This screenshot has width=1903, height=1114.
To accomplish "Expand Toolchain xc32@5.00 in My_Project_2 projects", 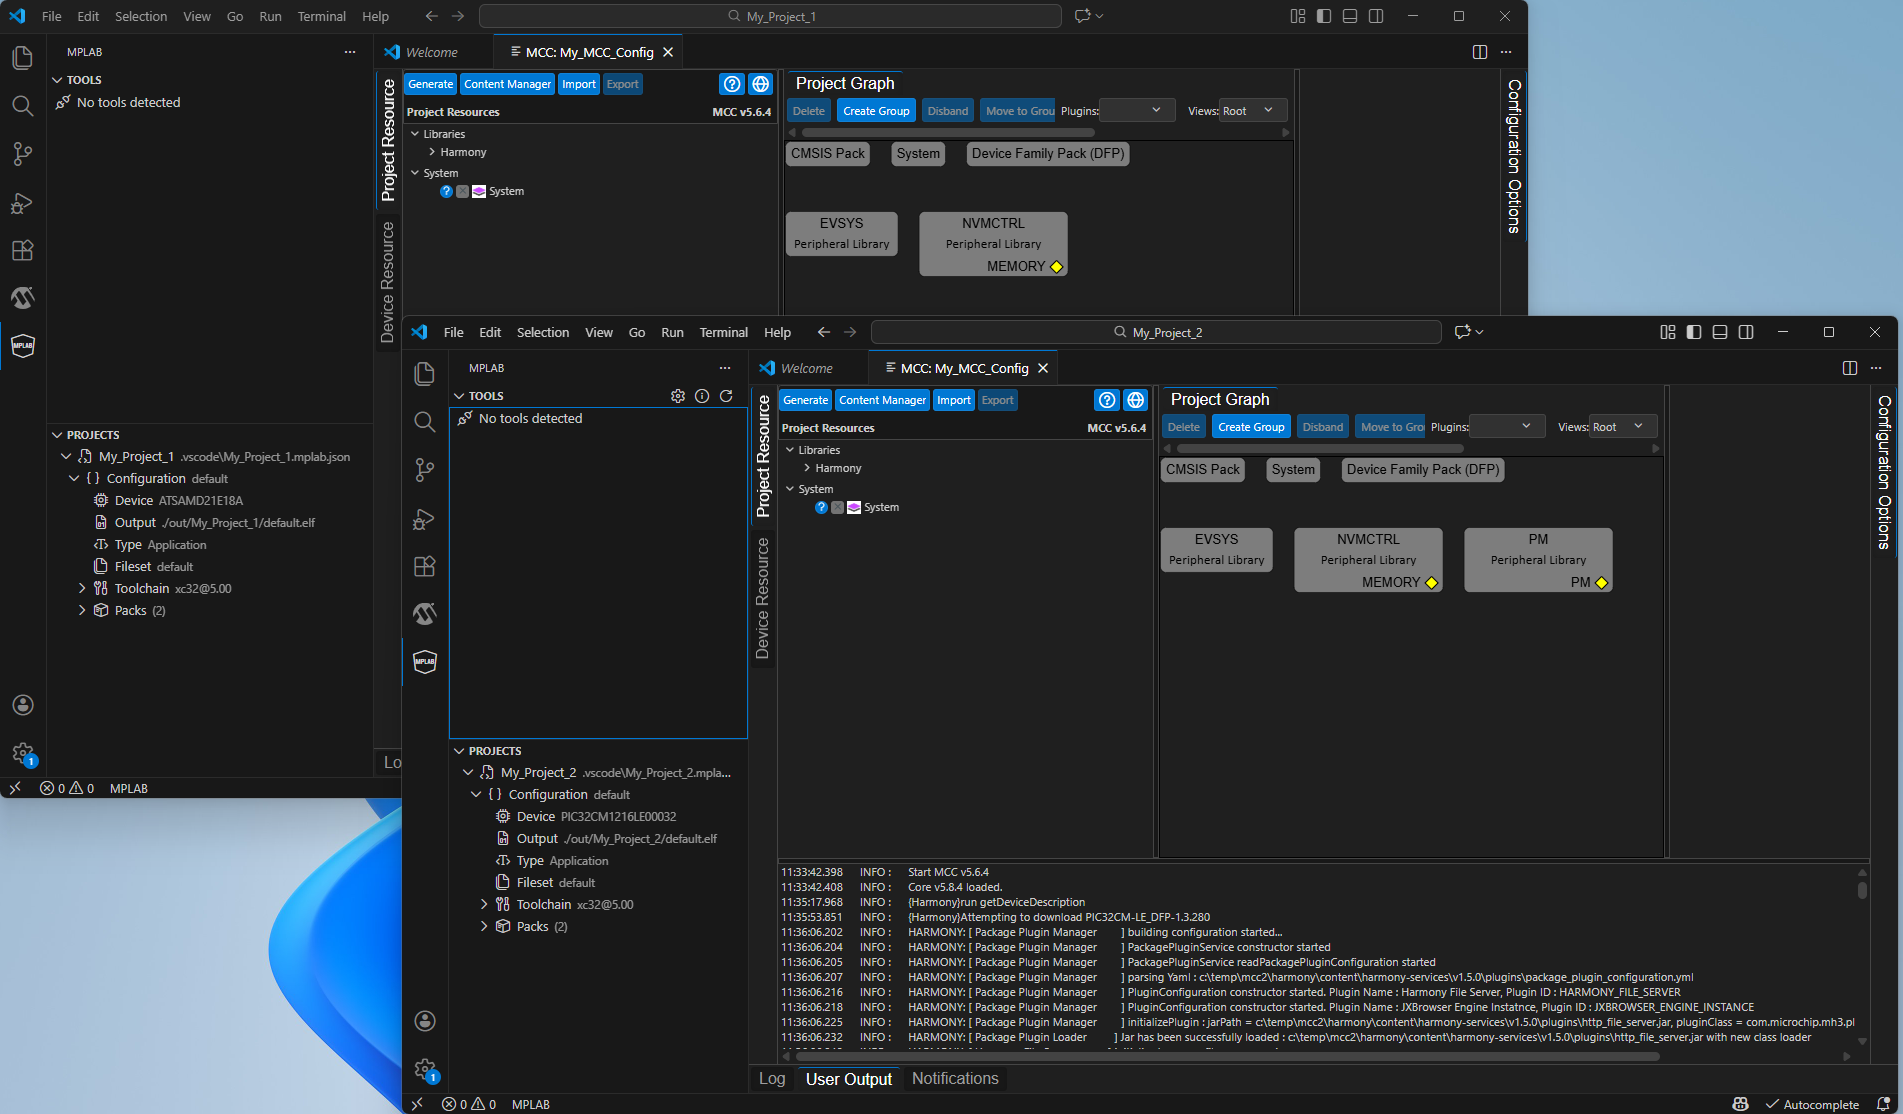I will 485,904.
